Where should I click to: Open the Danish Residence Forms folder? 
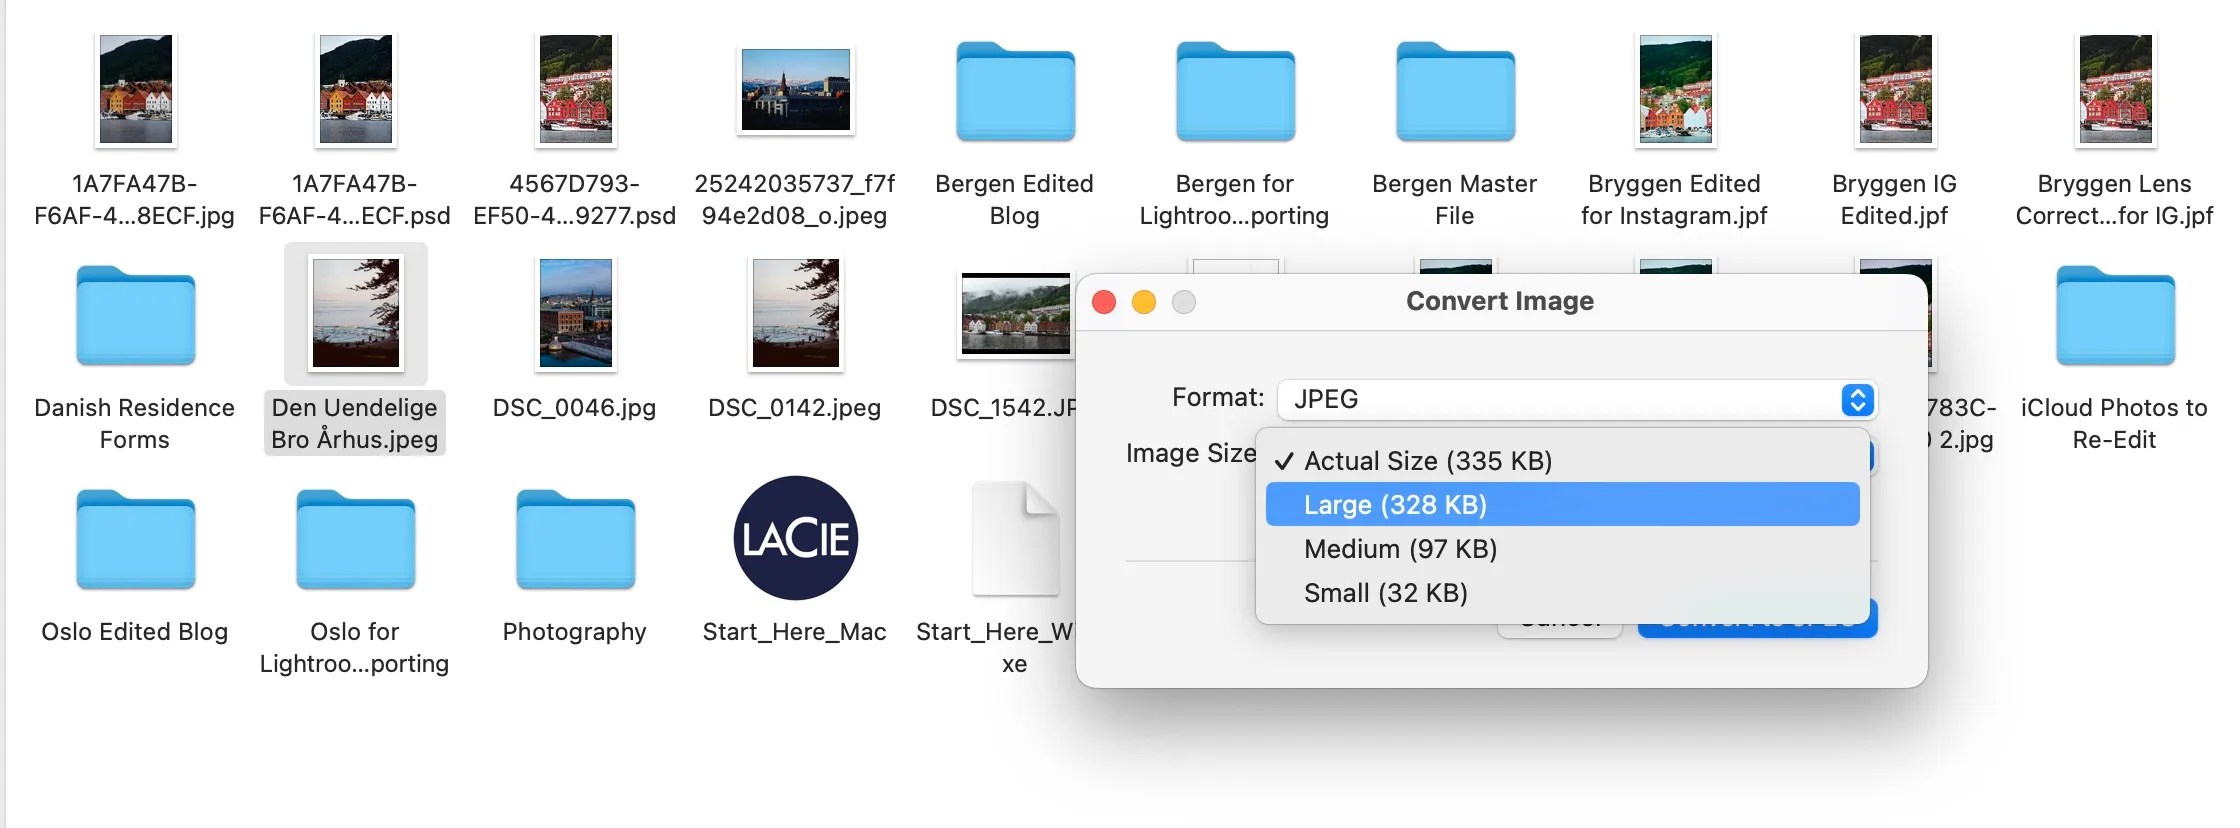click(135, 316)
